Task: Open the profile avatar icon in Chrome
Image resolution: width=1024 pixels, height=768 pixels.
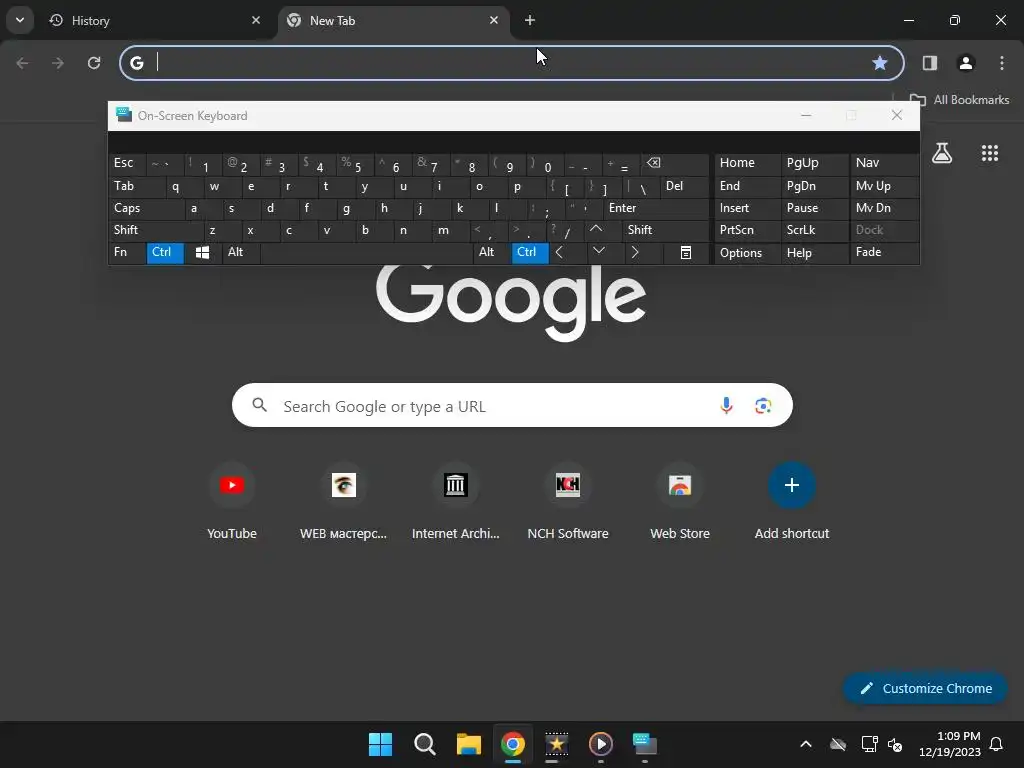Action: coord(966,63)
